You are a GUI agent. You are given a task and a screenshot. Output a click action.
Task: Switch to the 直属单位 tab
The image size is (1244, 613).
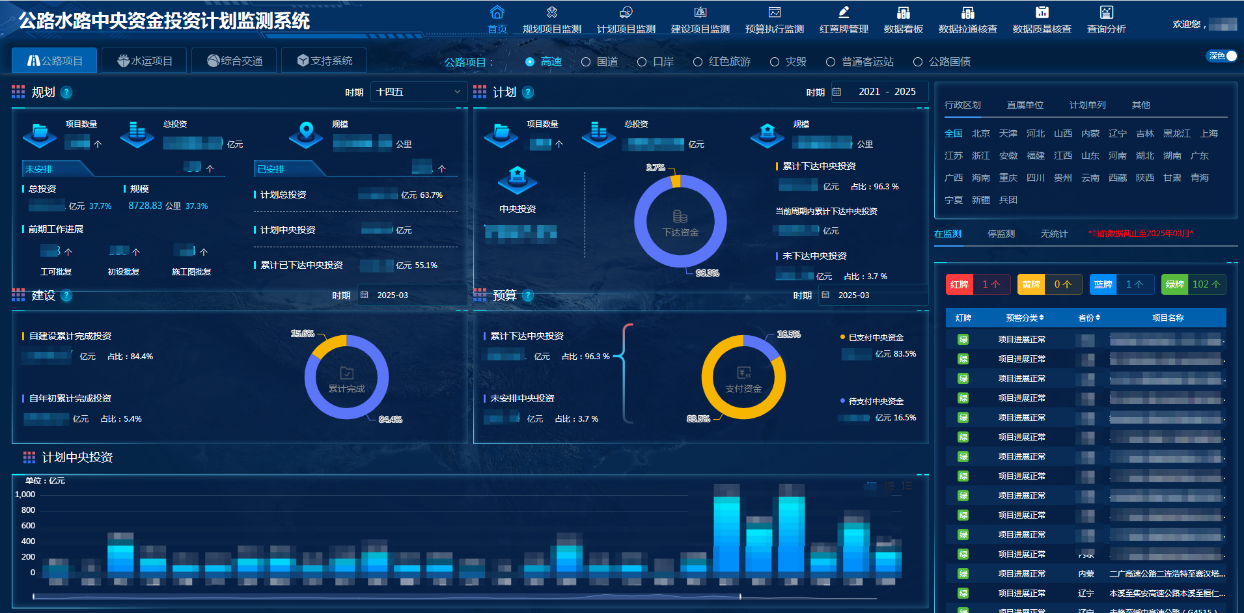click(1024, 105)
